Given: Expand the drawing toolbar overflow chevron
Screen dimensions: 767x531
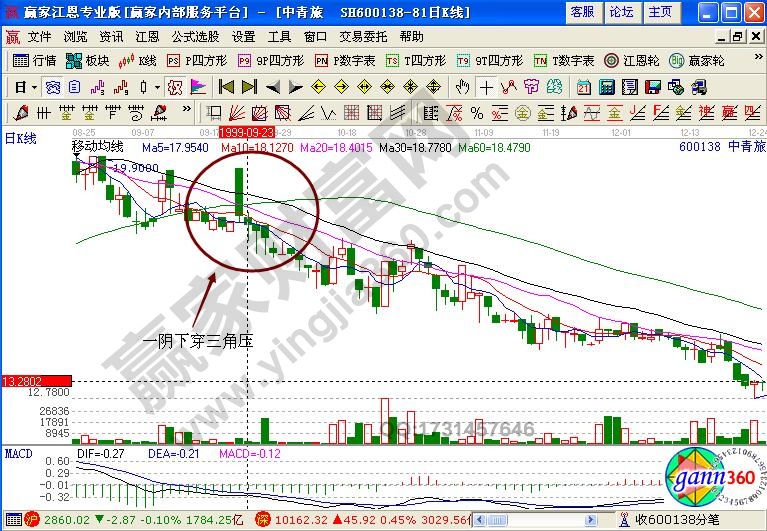Looking at the screenshot, I should click(186, 111).
